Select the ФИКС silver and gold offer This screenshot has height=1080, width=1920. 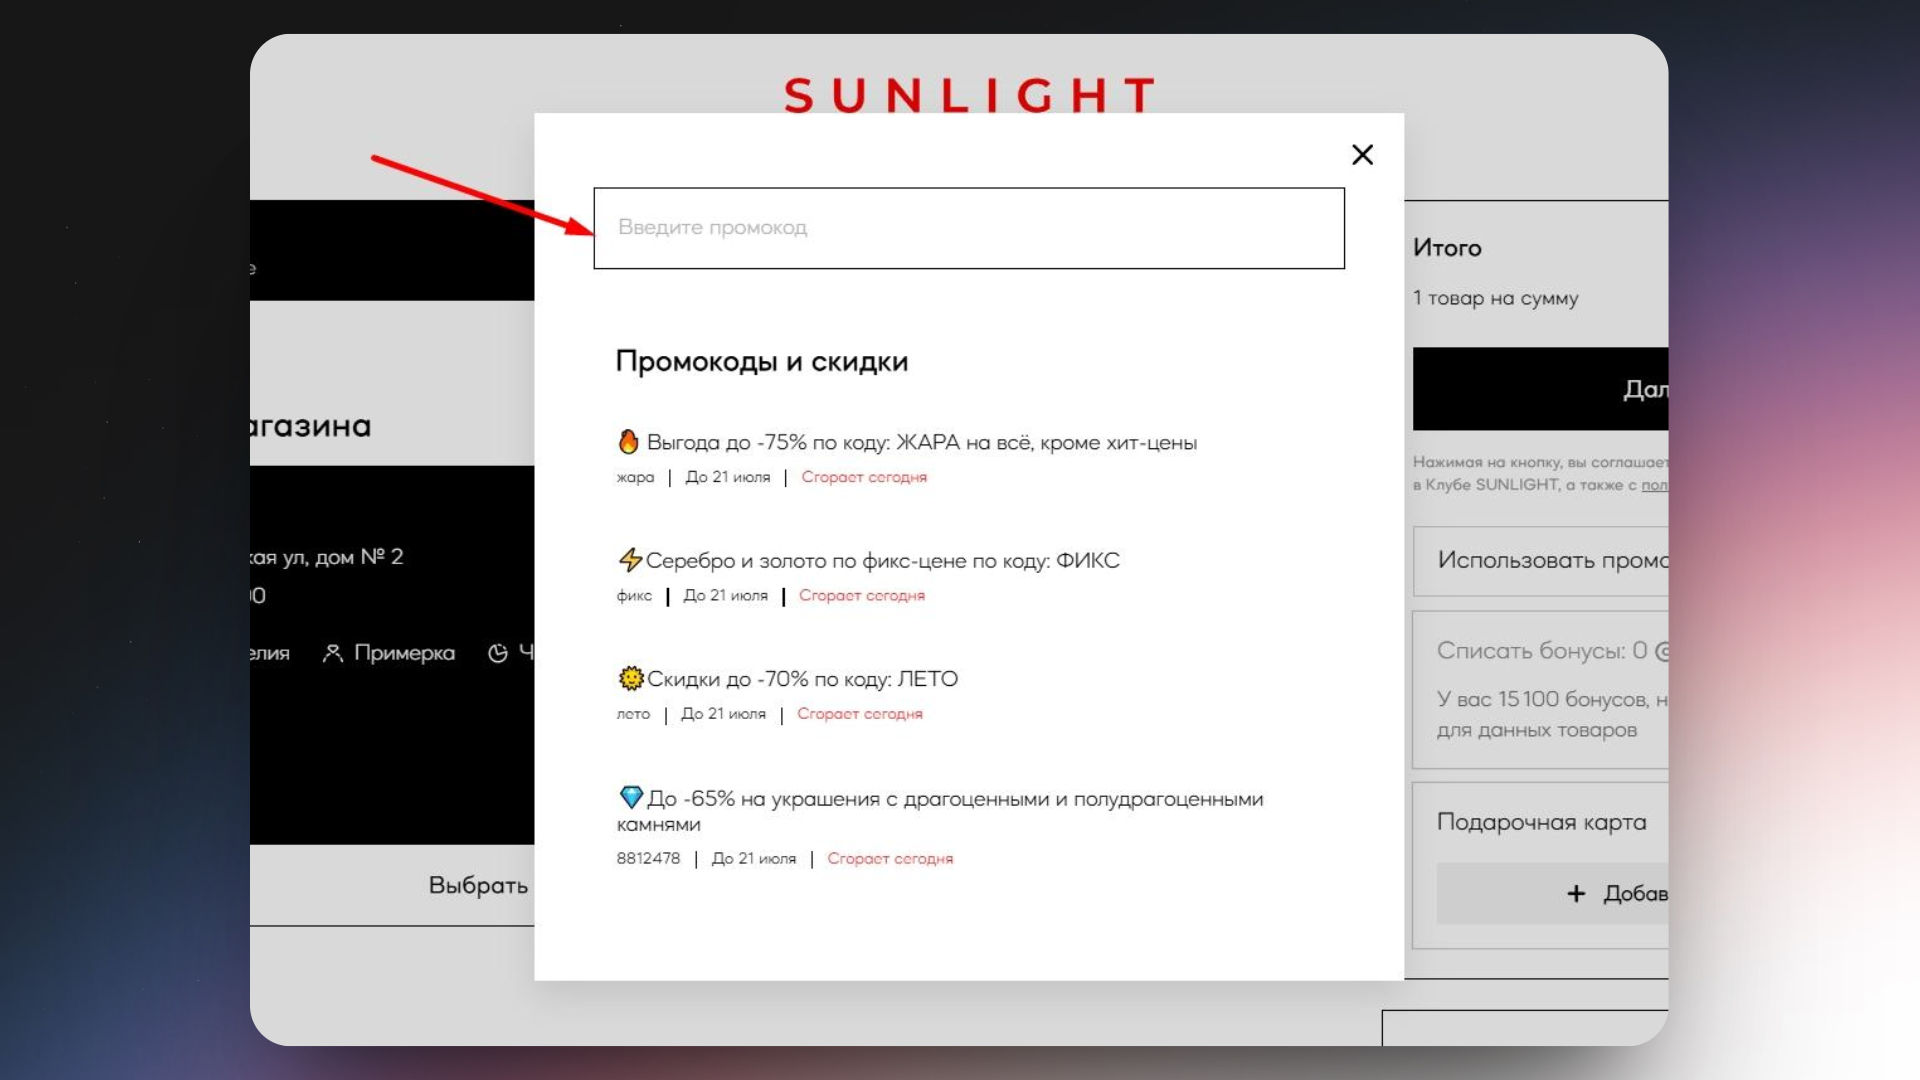coord(882,560)
